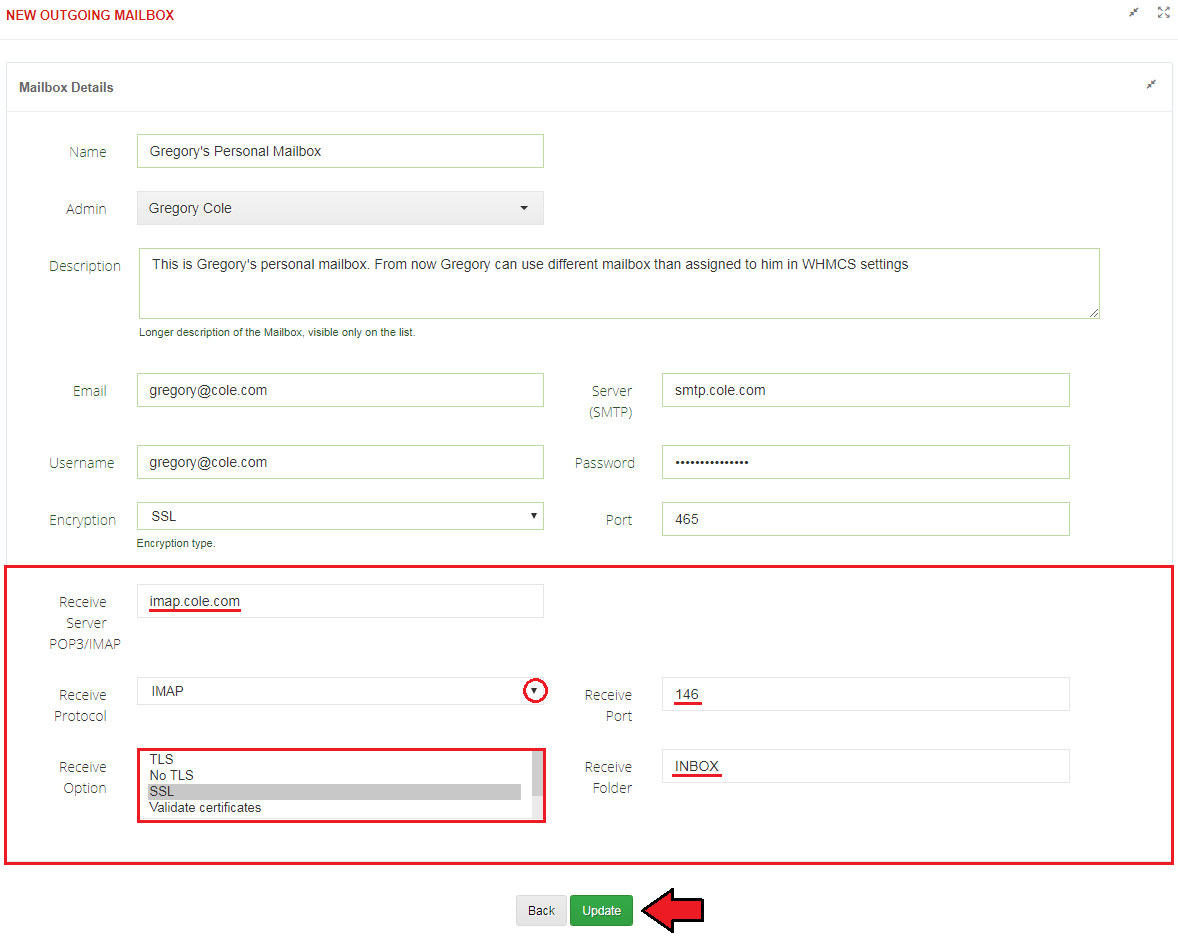1178x942 pixels.
Task: Select No TLS in Receive Option list
Action: click(334, 775)
